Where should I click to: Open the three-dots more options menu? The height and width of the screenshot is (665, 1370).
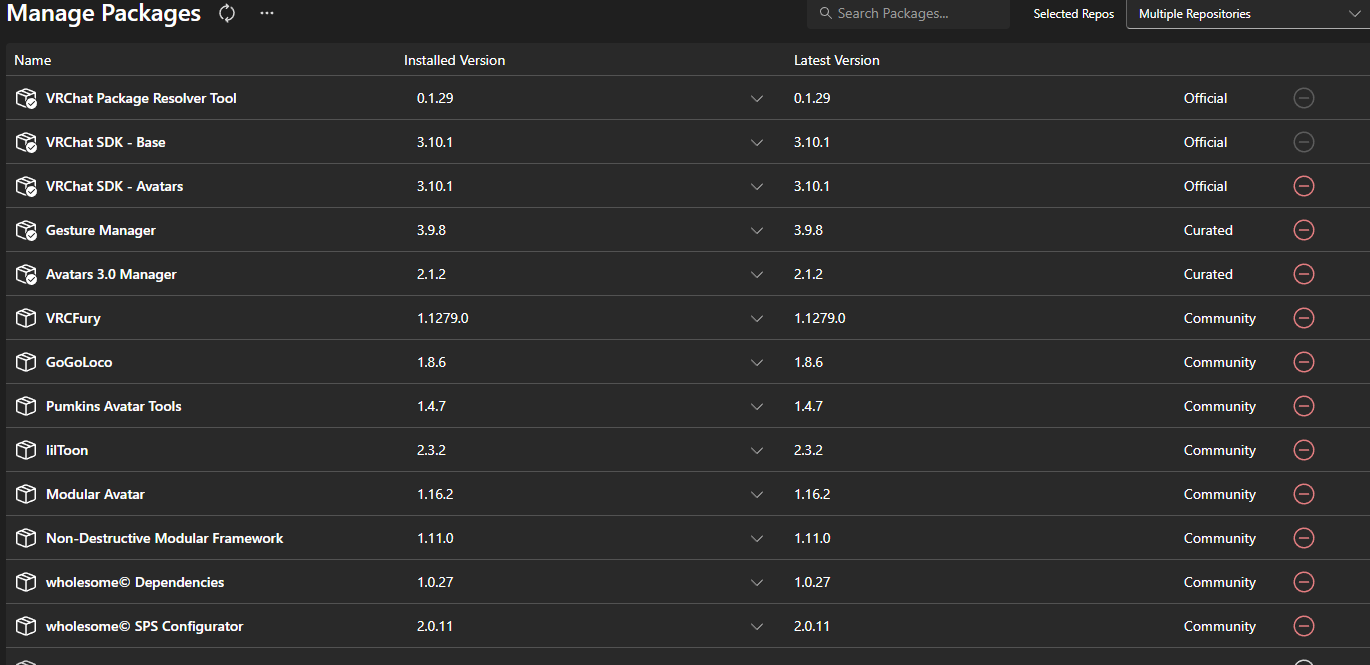coord(267,13)
